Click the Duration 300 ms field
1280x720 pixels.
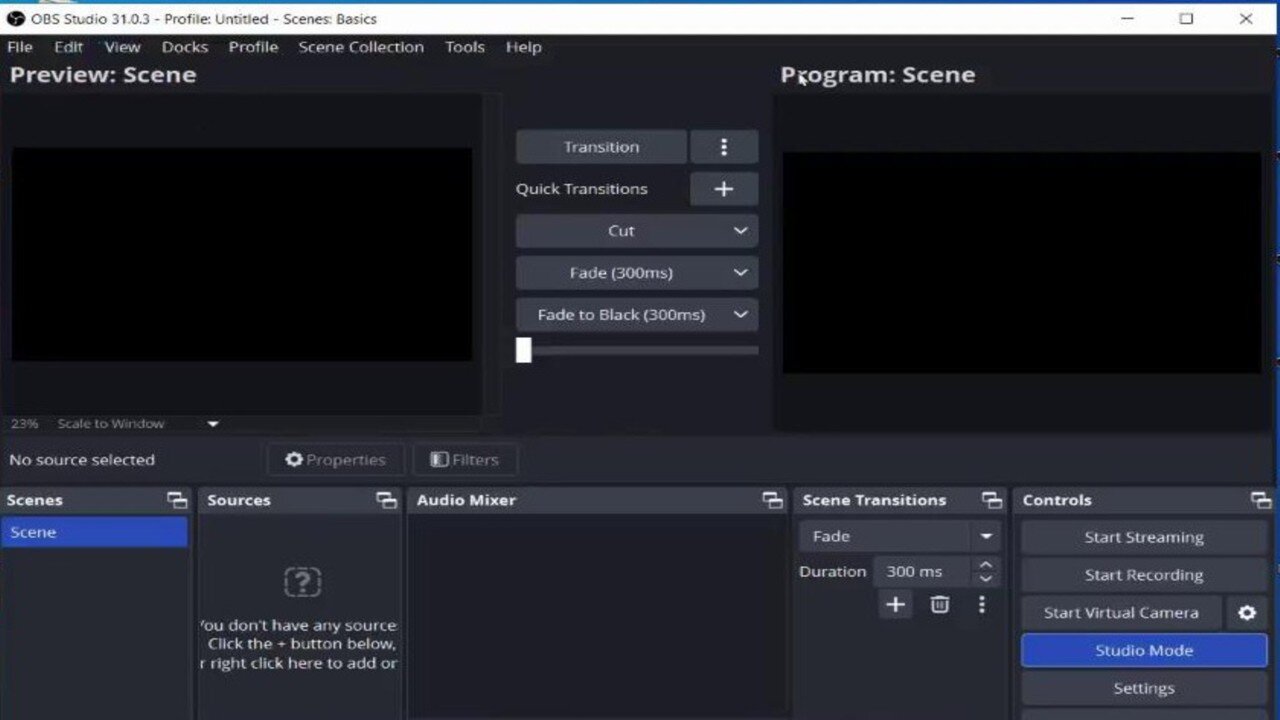point(920,572)
